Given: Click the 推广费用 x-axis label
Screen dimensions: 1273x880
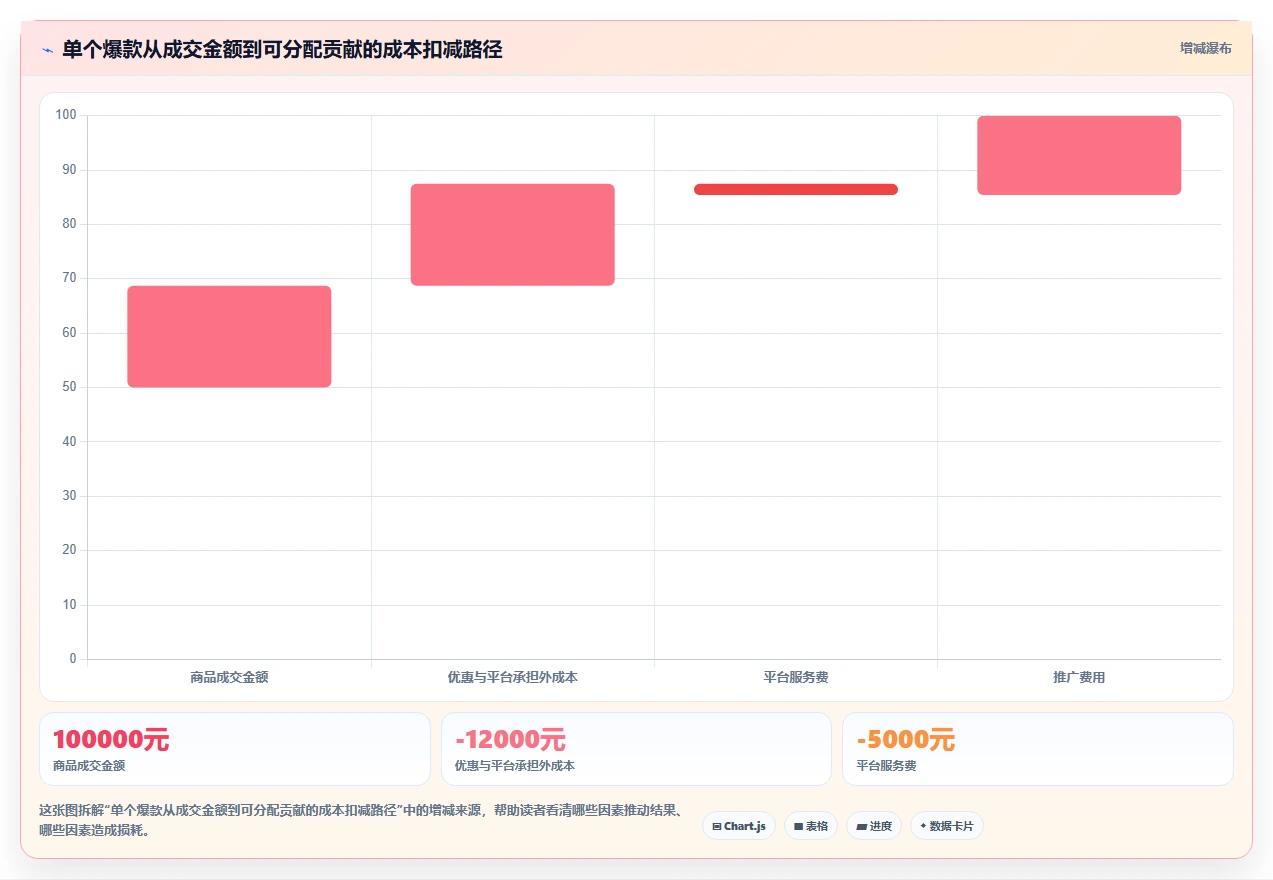Looking at the screenshot, I should 1079,677.
